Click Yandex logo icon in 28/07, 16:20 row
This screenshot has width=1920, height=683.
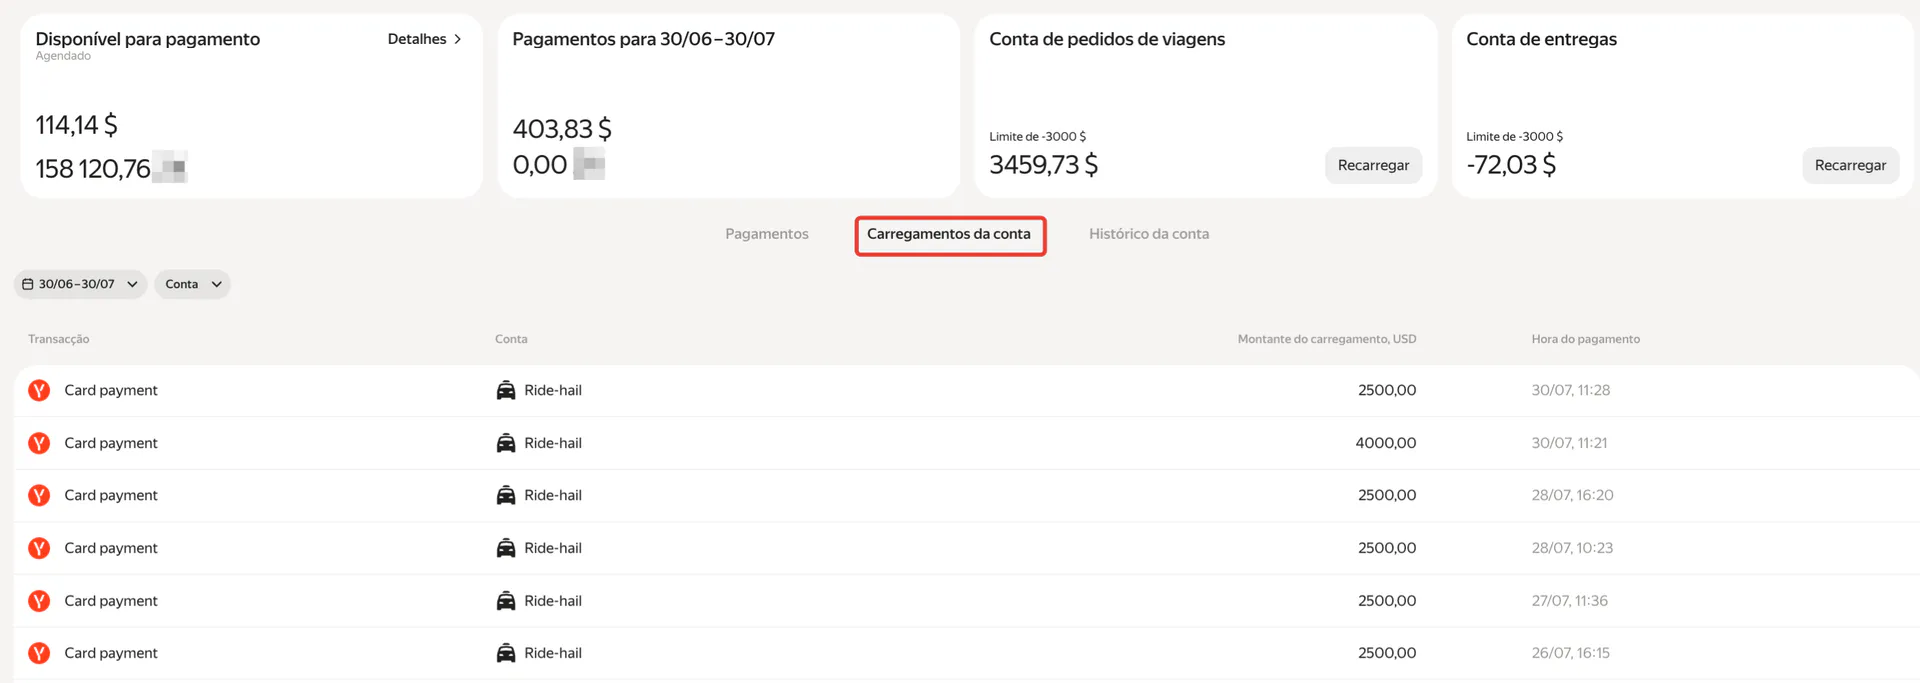pyautogui.click(x=39, y=495)
